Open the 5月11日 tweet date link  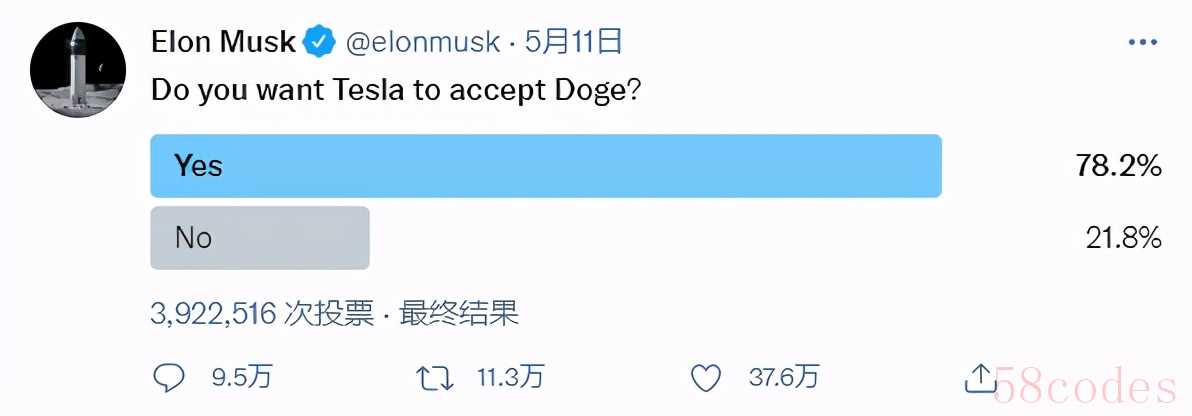coord(573,43)
